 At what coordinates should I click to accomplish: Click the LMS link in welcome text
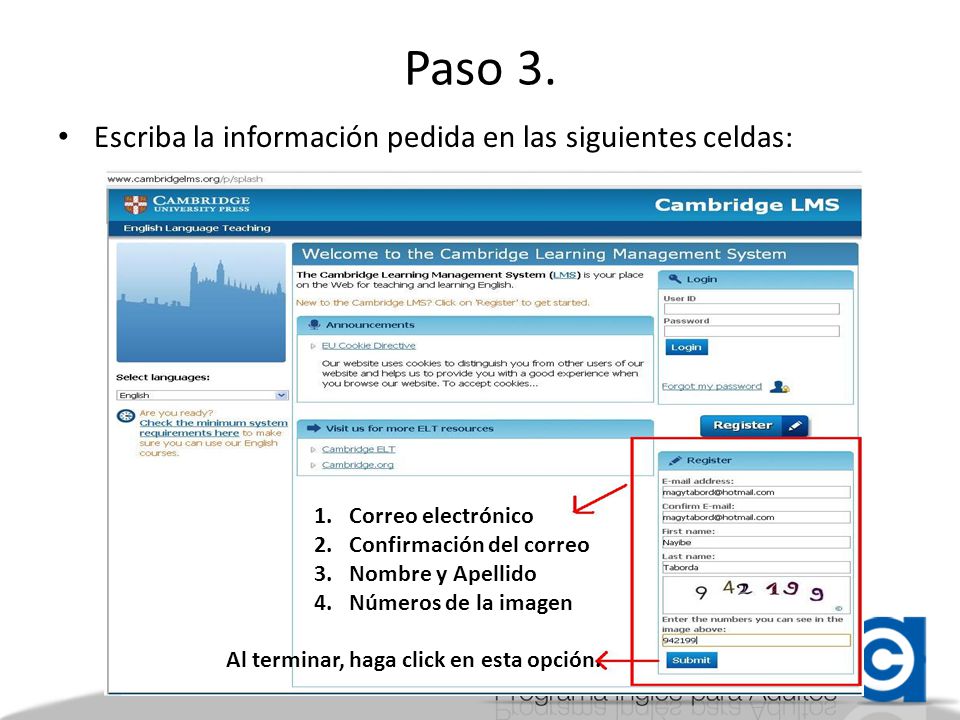[564, 275]
